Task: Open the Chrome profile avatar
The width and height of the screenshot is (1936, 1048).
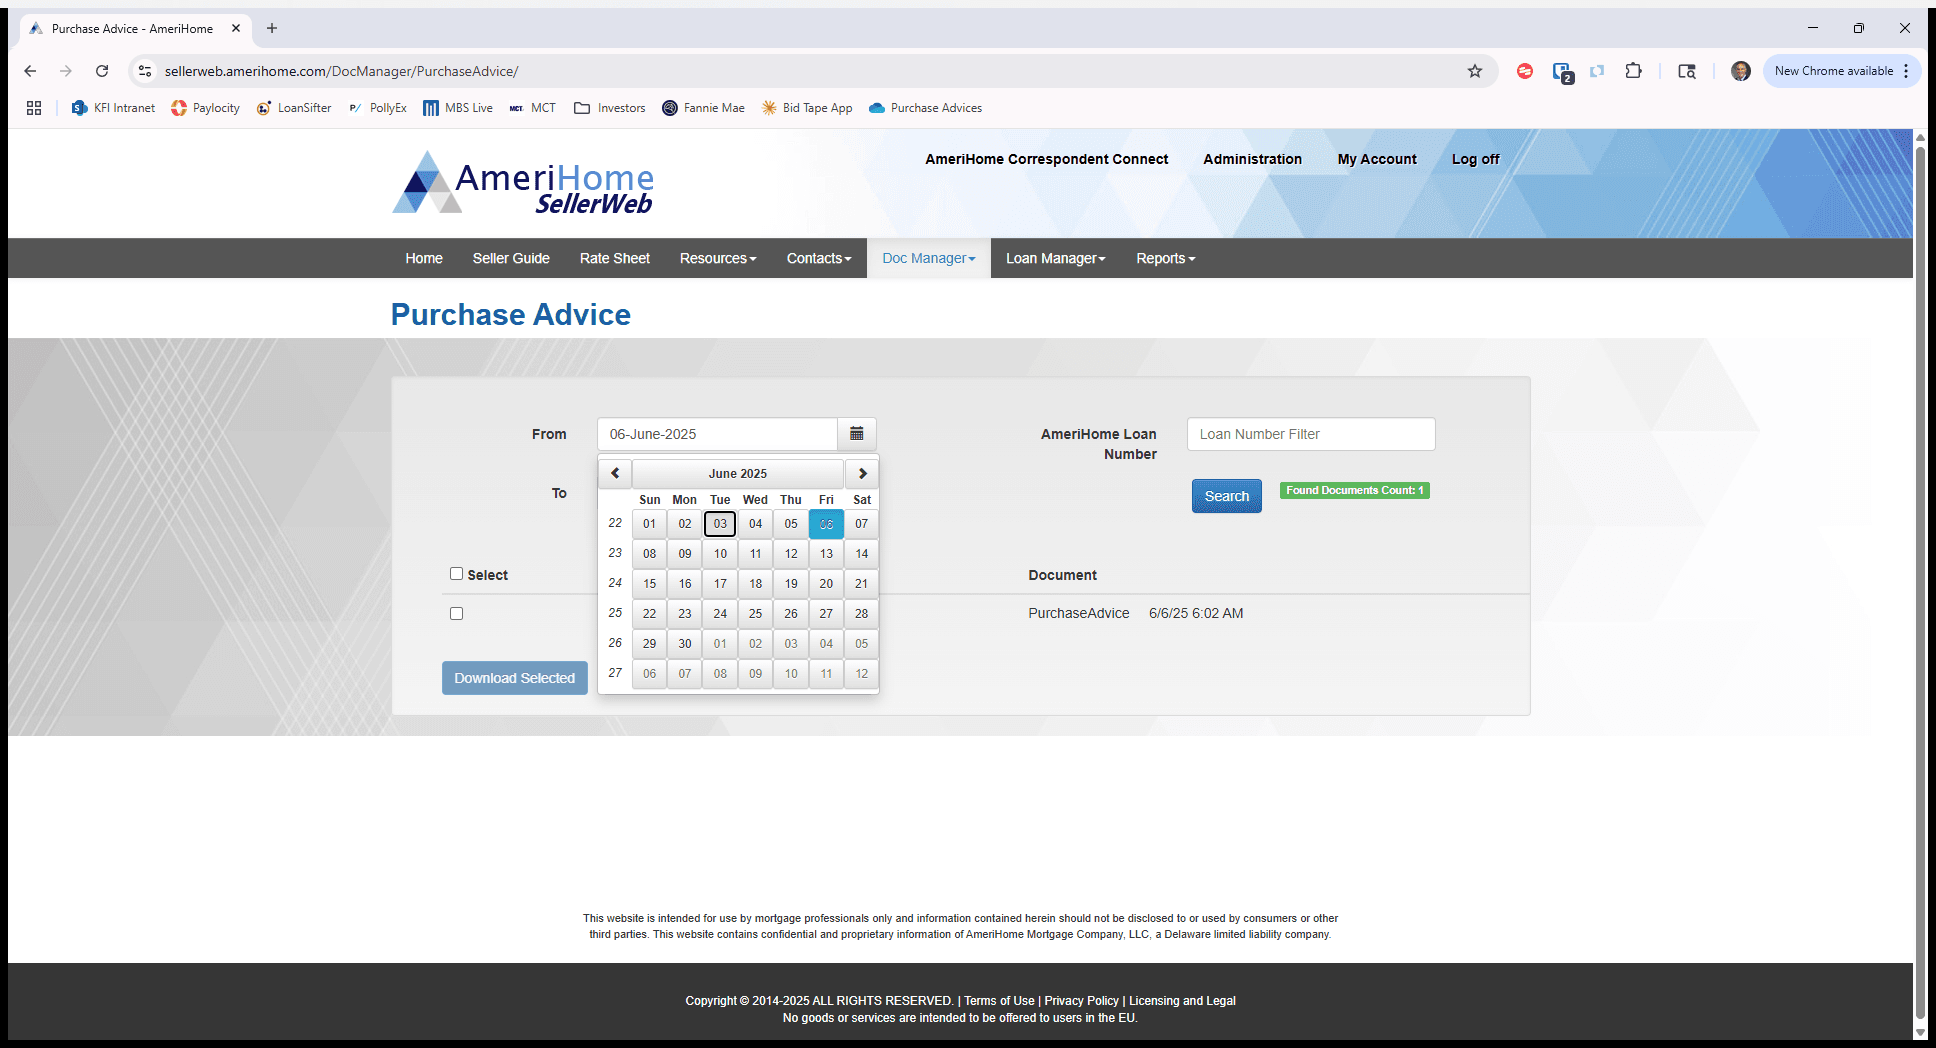Action: point(1740,71)
